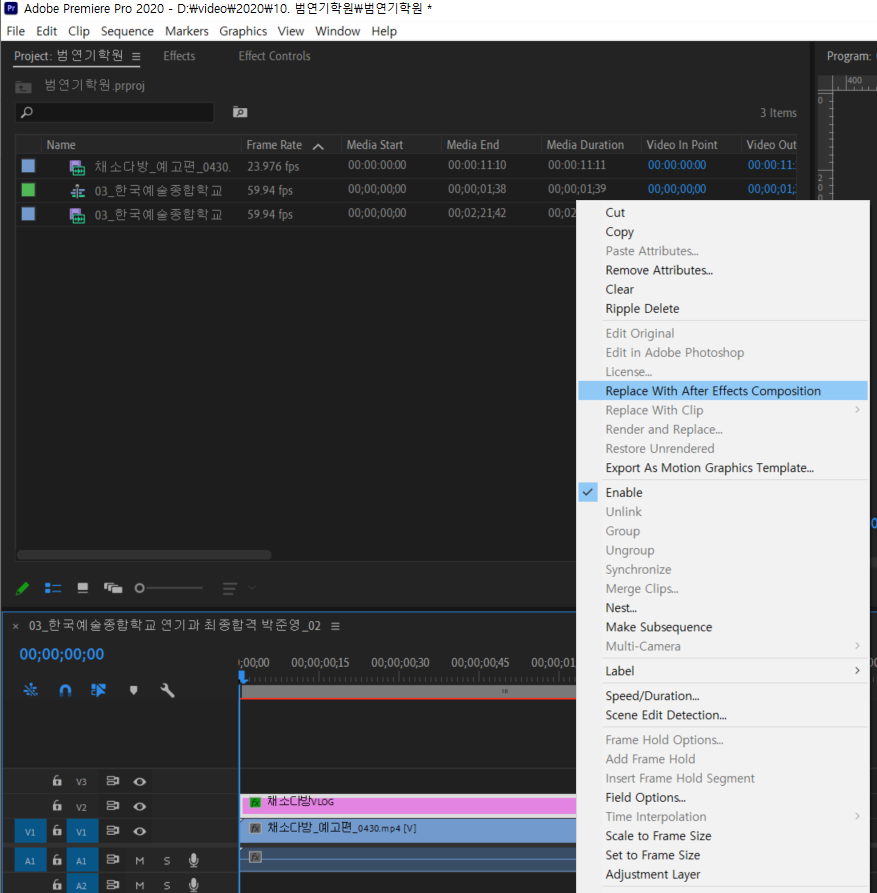
Task: Reverse Frame Rate sort with chevron
Action: [x=318, y=146]
